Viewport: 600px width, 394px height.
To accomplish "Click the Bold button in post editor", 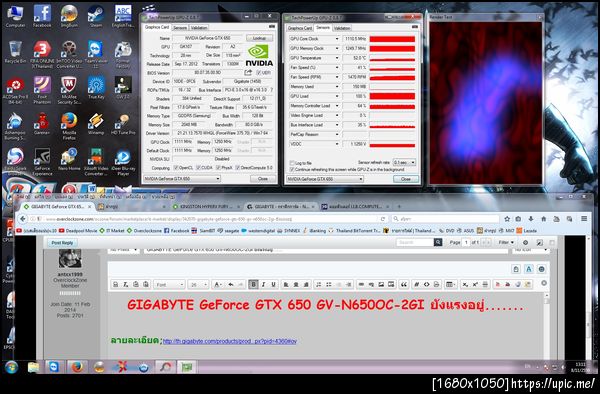I will pyautogui.click(x=253, y=284).
